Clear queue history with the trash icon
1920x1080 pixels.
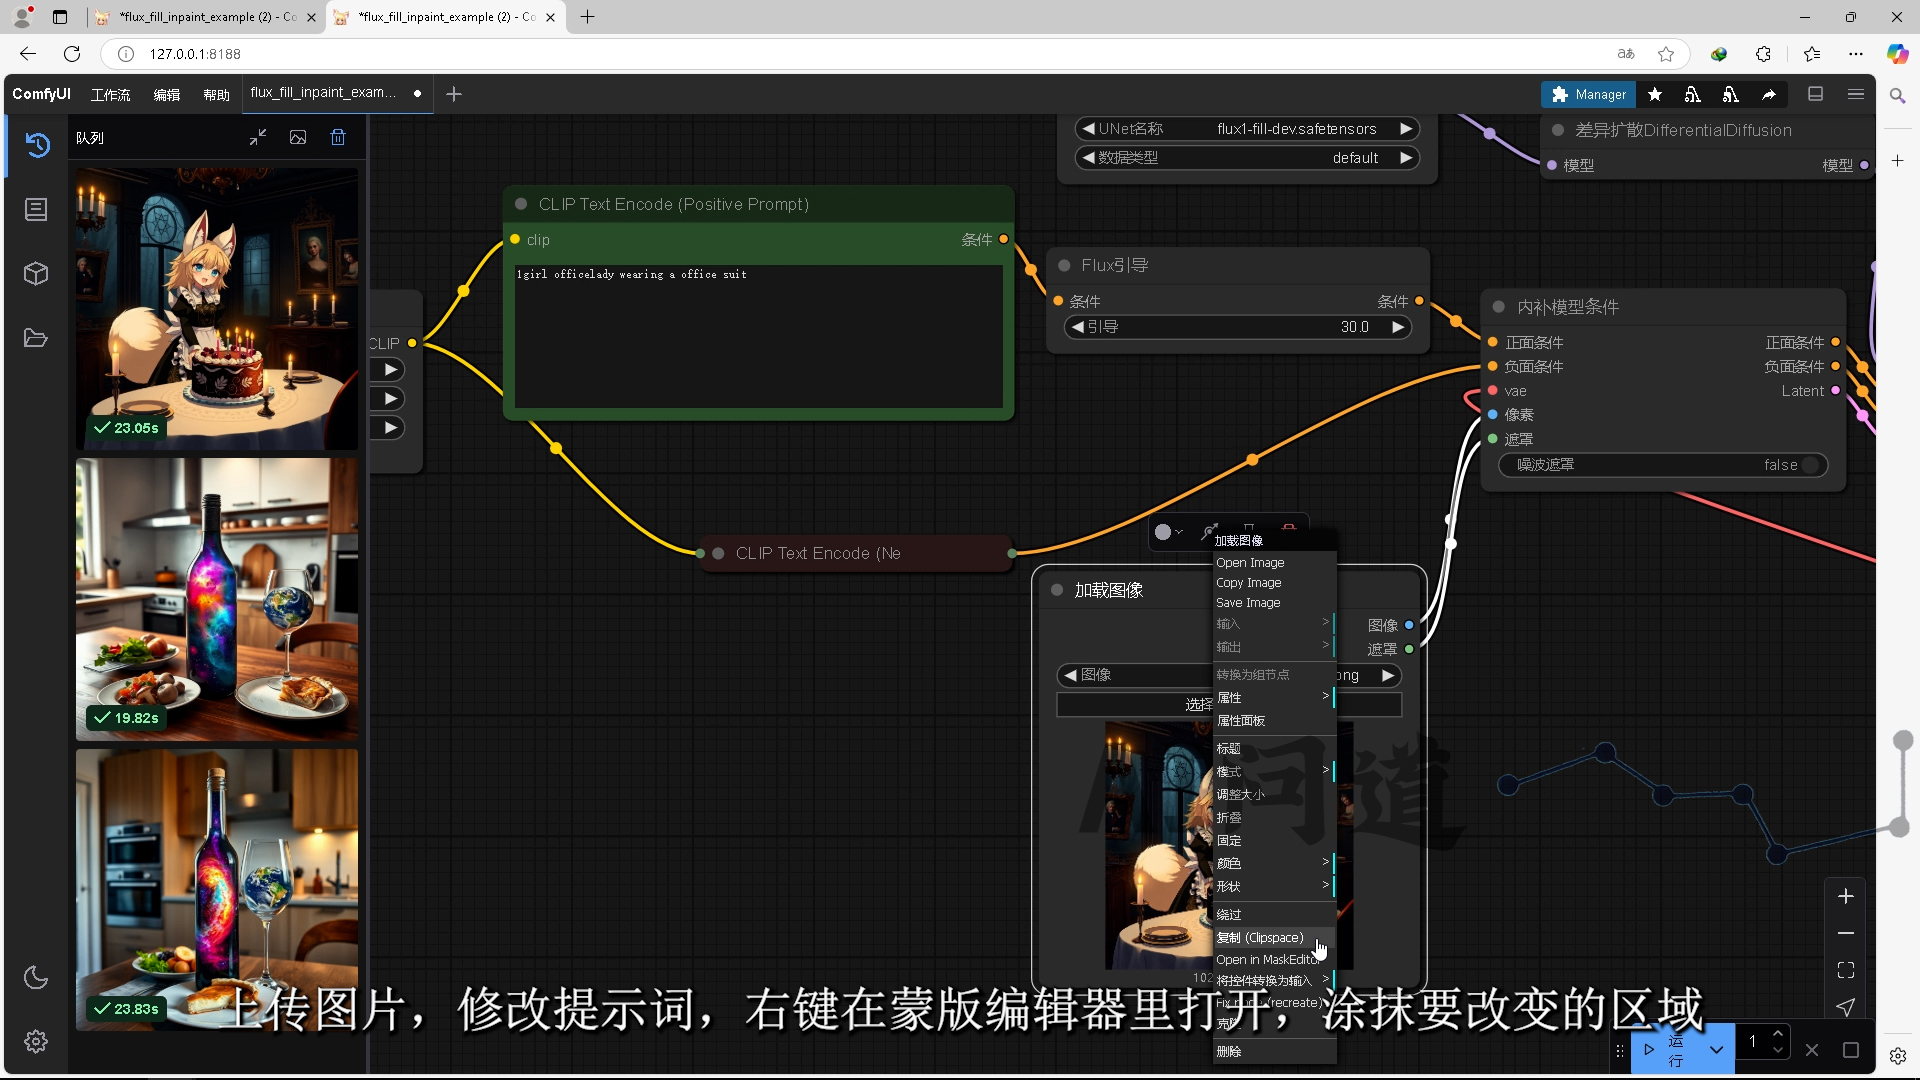pyautogui.click(x=338, y=138)
